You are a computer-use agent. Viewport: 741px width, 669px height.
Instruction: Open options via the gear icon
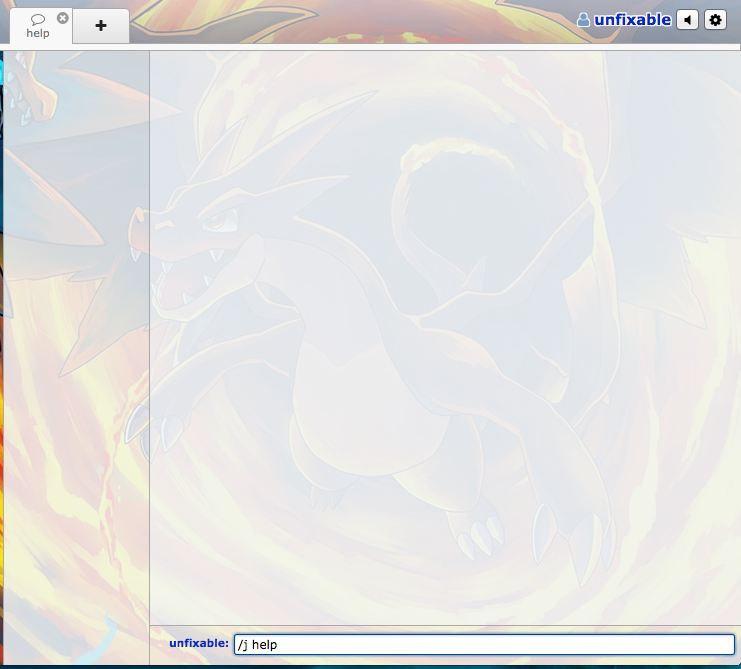tap(715, 20)
